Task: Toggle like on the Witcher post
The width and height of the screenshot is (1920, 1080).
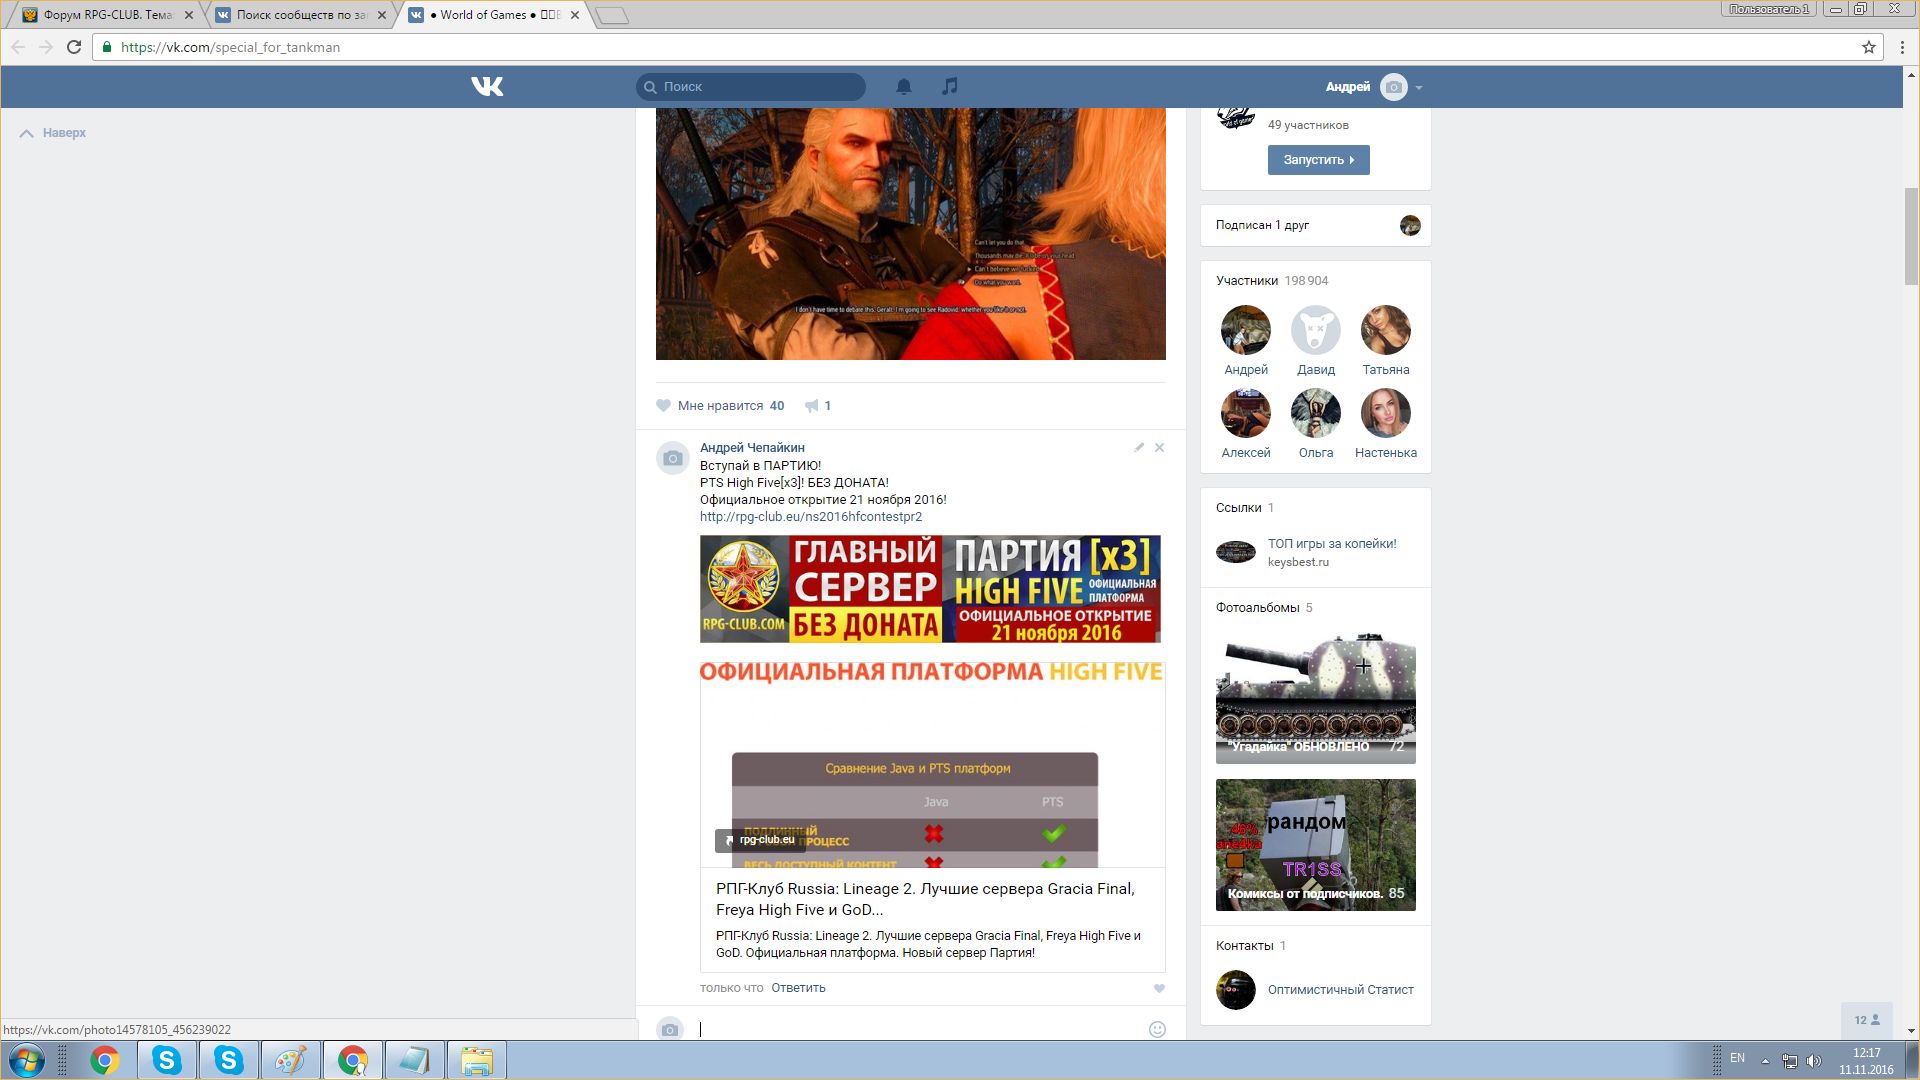Action: click(664, 406)
